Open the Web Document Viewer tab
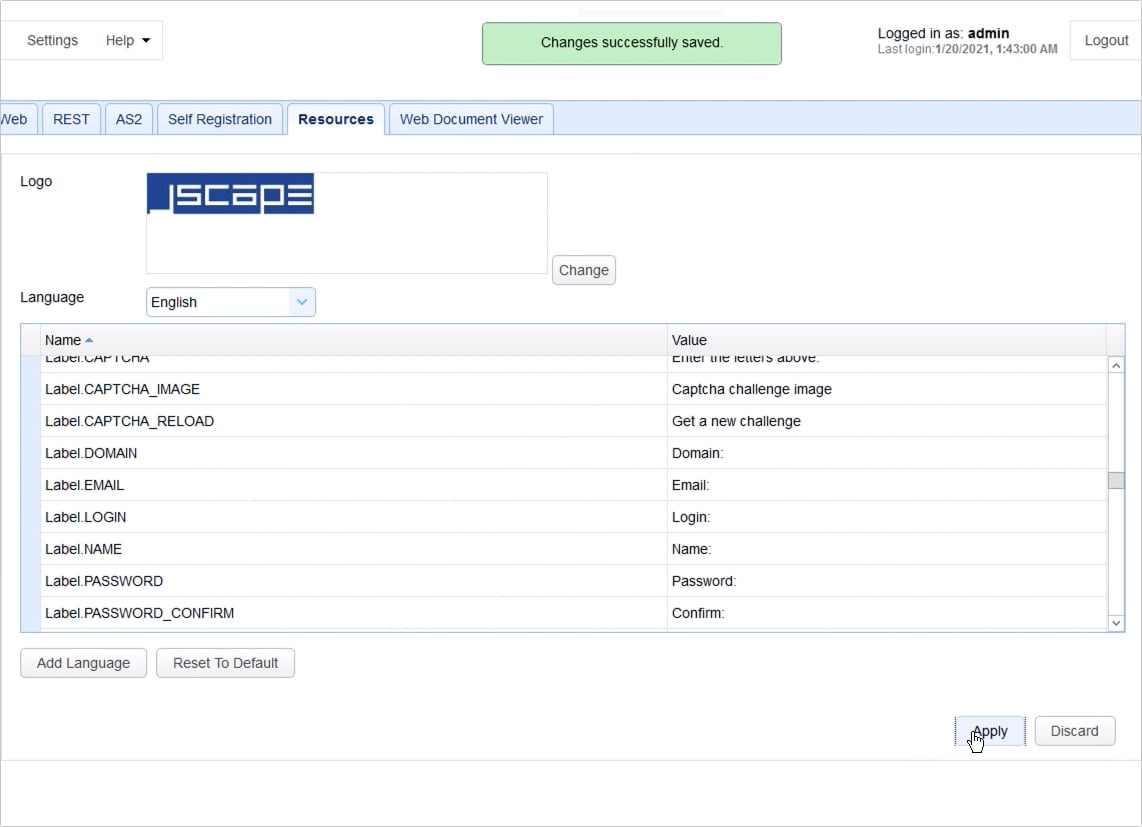Screen dimensions: 1142x827 (x=471, y=118)
